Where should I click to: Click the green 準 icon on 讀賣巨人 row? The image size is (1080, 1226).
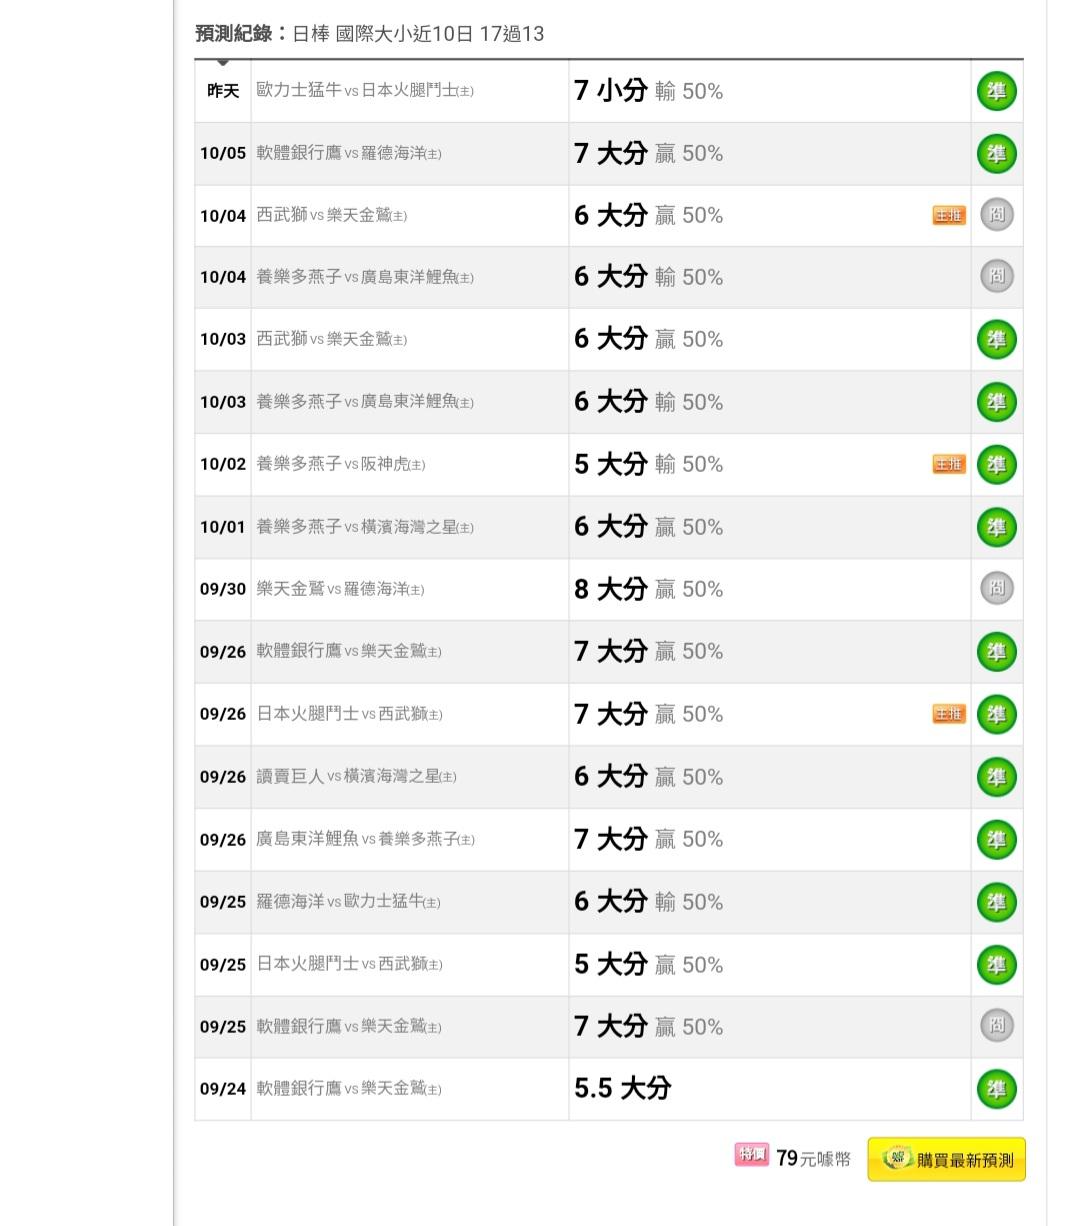[996, 777]
